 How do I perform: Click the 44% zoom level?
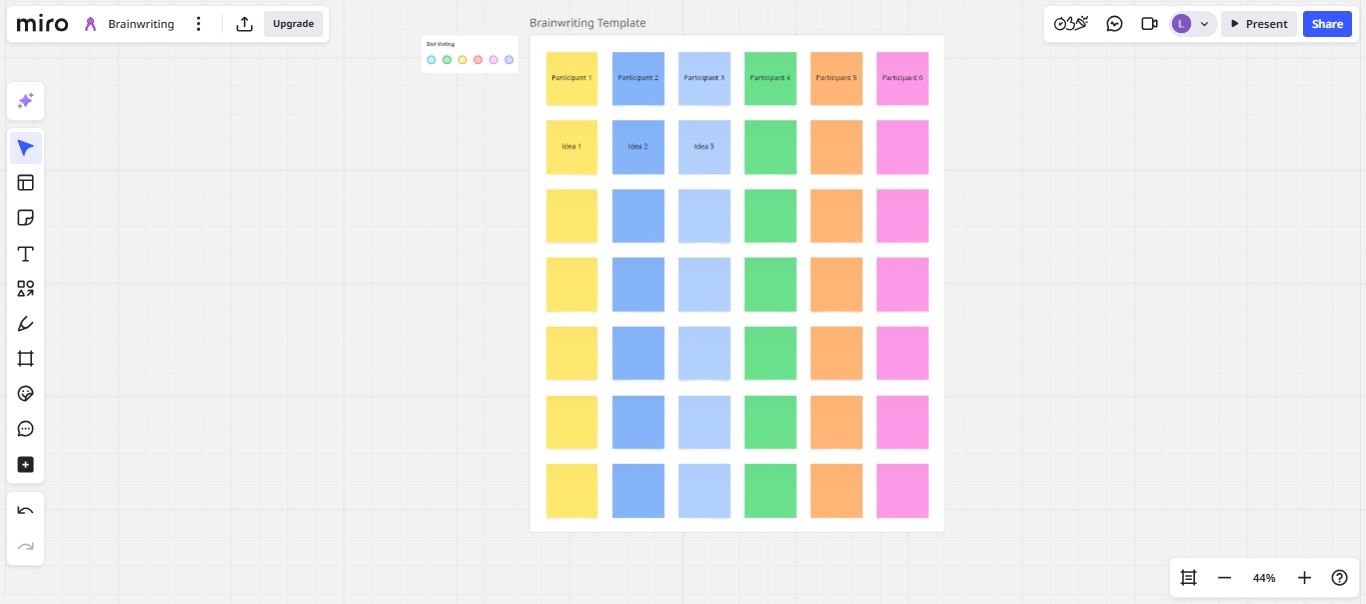pos(1264,578)
